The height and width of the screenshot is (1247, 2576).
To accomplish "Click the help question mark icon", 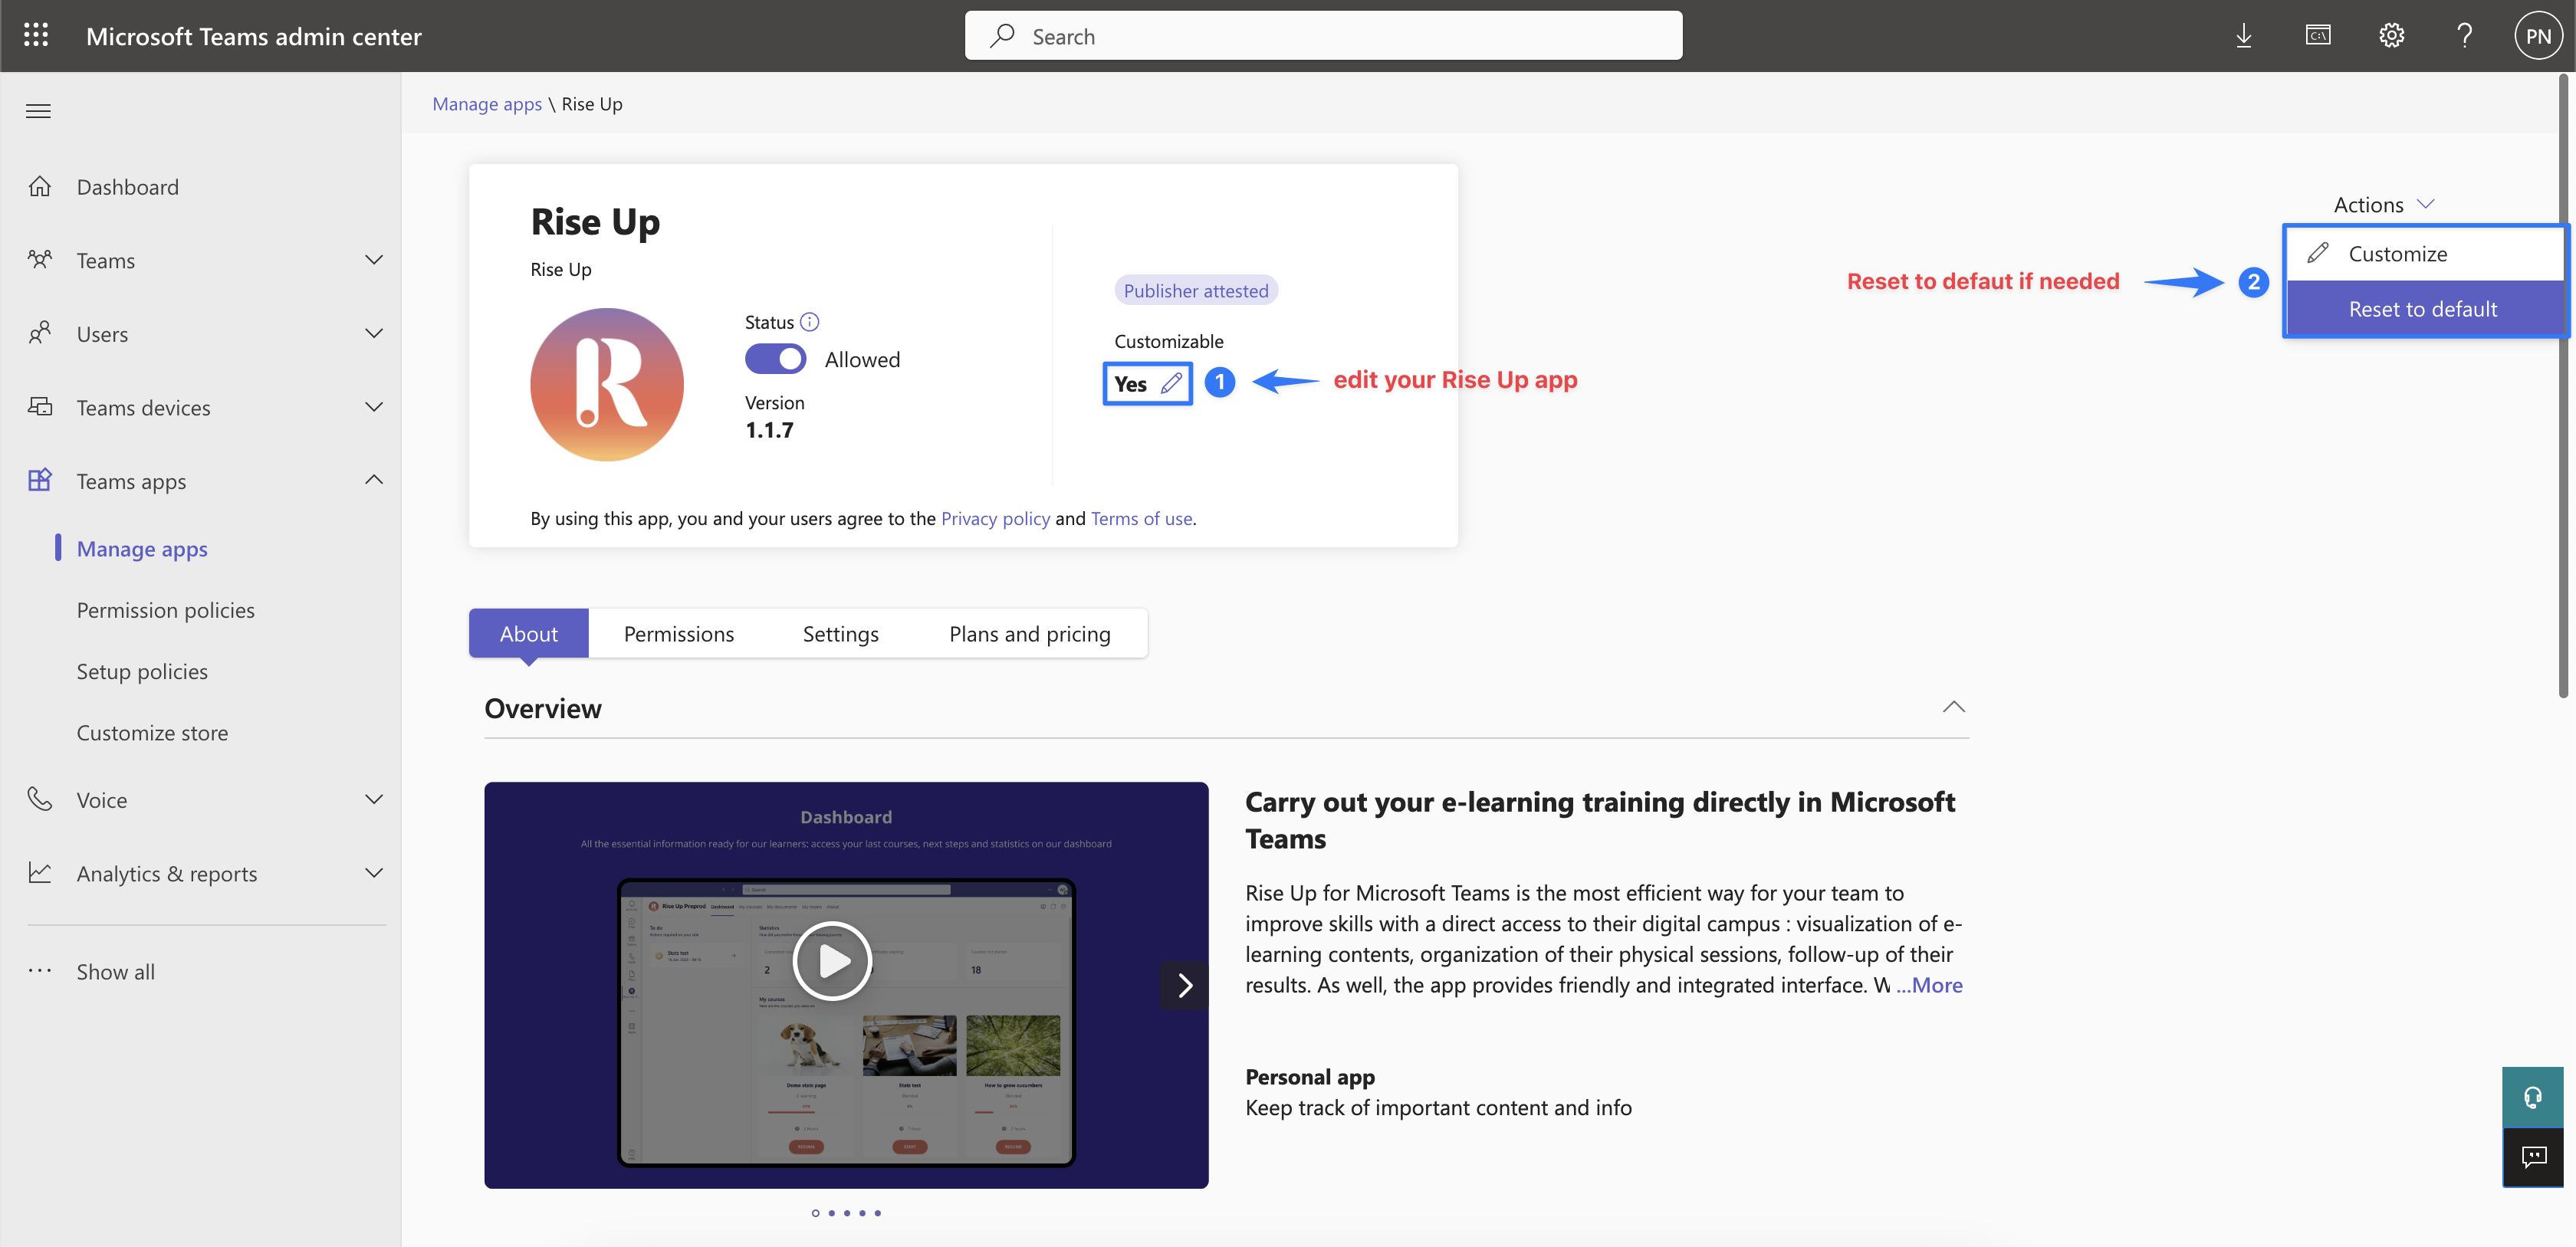I will [2464, 36].
